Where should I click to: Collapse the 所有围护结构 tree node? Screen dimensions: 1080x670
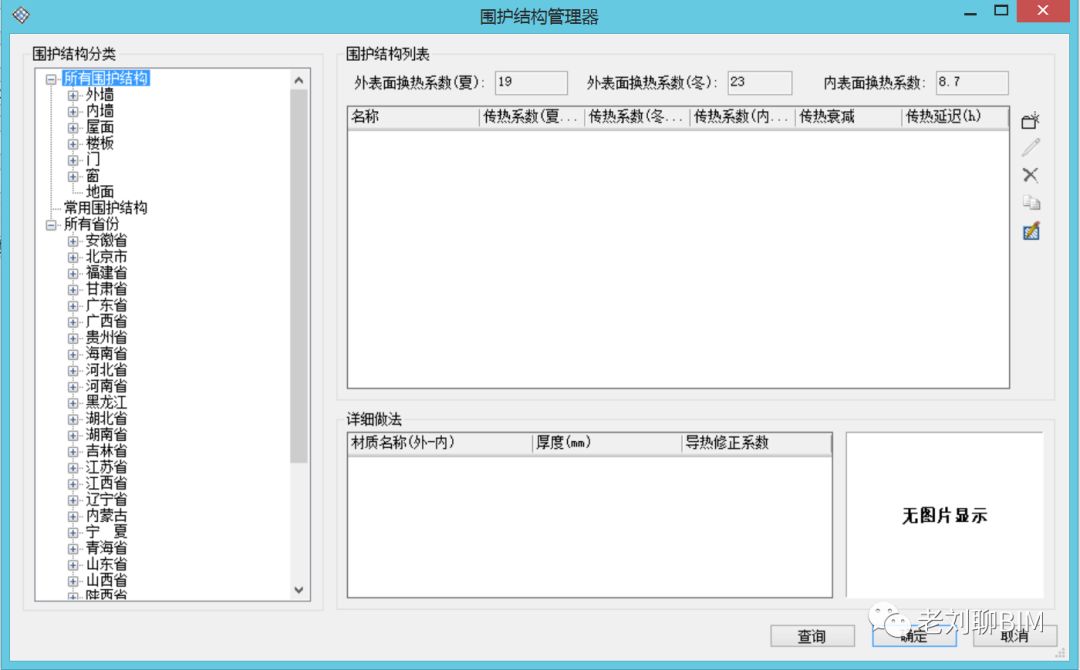[x=51, y=79]
